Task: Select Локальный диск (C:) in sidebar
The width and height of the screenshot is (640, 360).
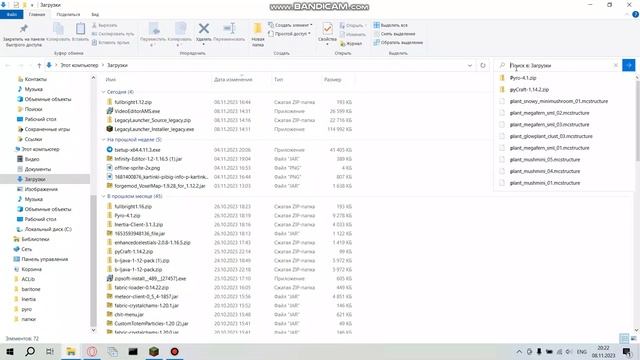Action: (48, 229)
